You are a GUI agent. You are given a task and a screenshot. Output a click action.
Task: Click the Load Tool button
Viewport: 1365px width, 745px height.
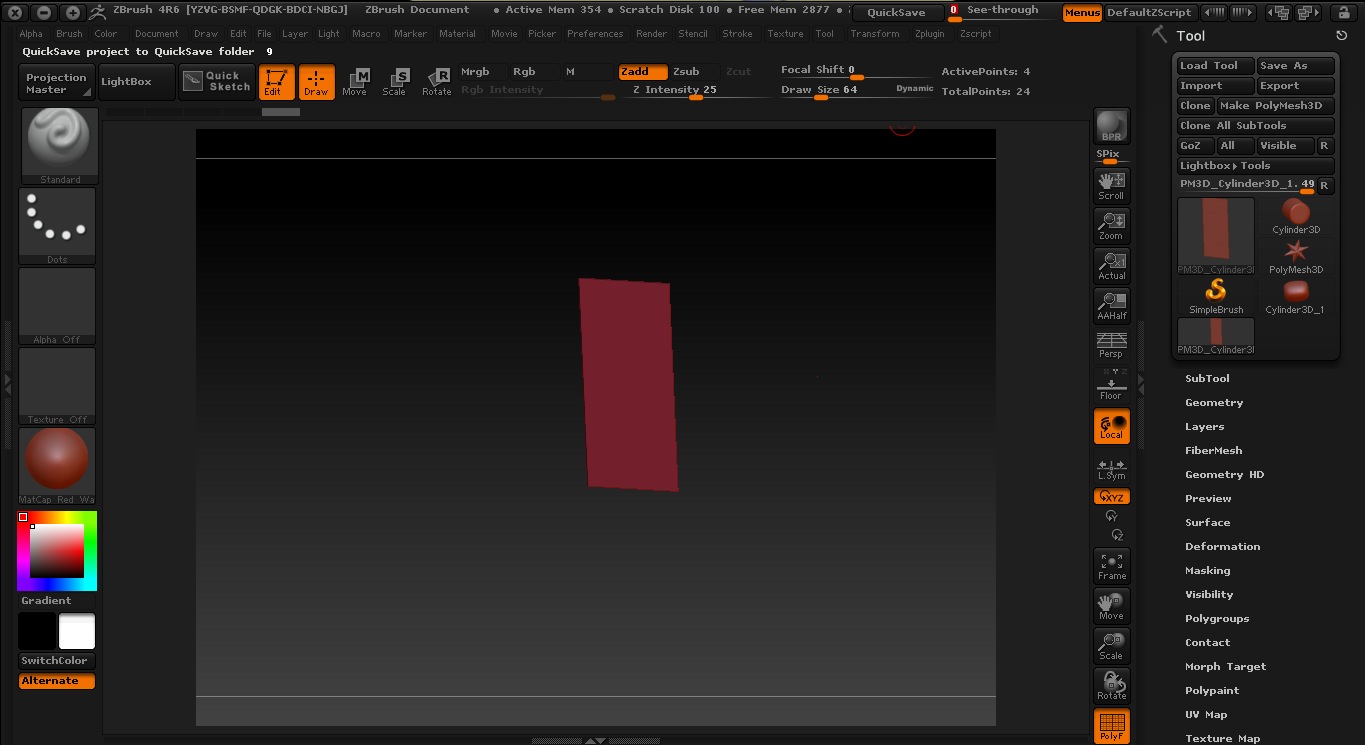click(x=1215, y=66)
